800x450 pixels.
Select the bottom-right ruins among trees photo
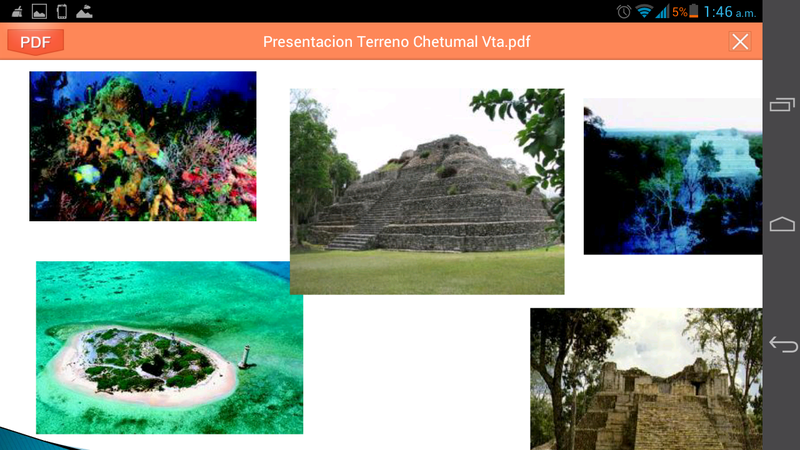pyautogui.click(x=646, y=379)
